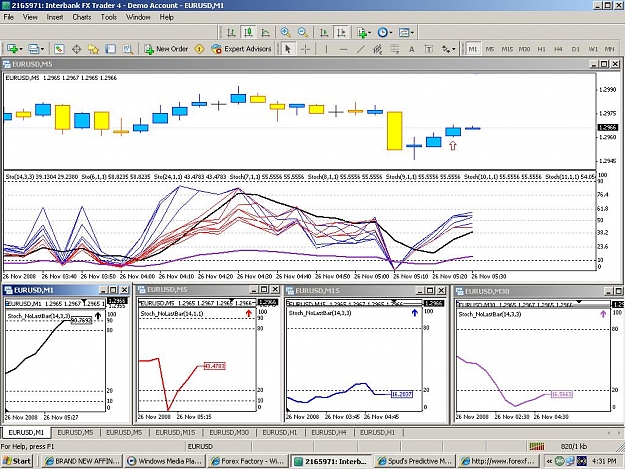
Task: Set timeframe to M15 in toolbar
Action: pyautogui.click(x=507, y=49)
